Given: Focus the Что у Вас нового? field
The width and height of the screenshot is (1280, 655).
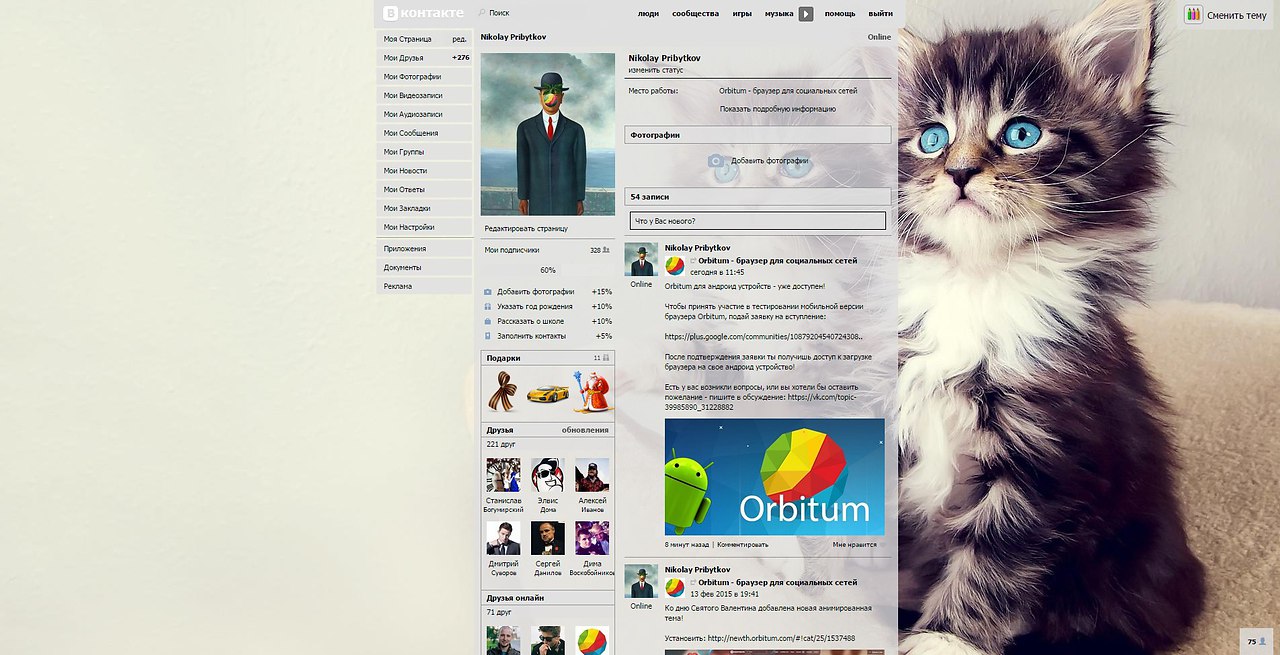Looking at the screenshot, I should point(758,221).
